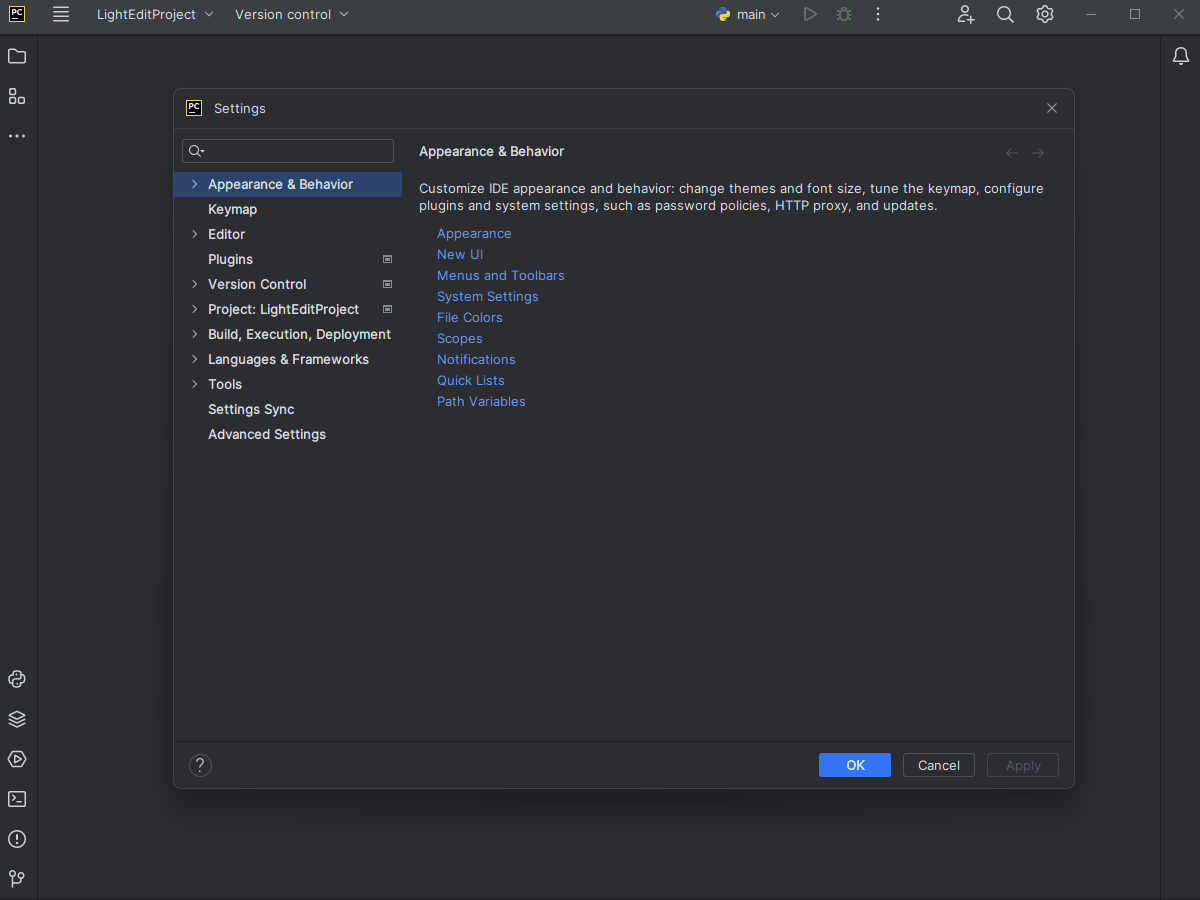Click the Settings dialog help question mark
Viewport: 1200px width, 900px height.
coord(200,765)
